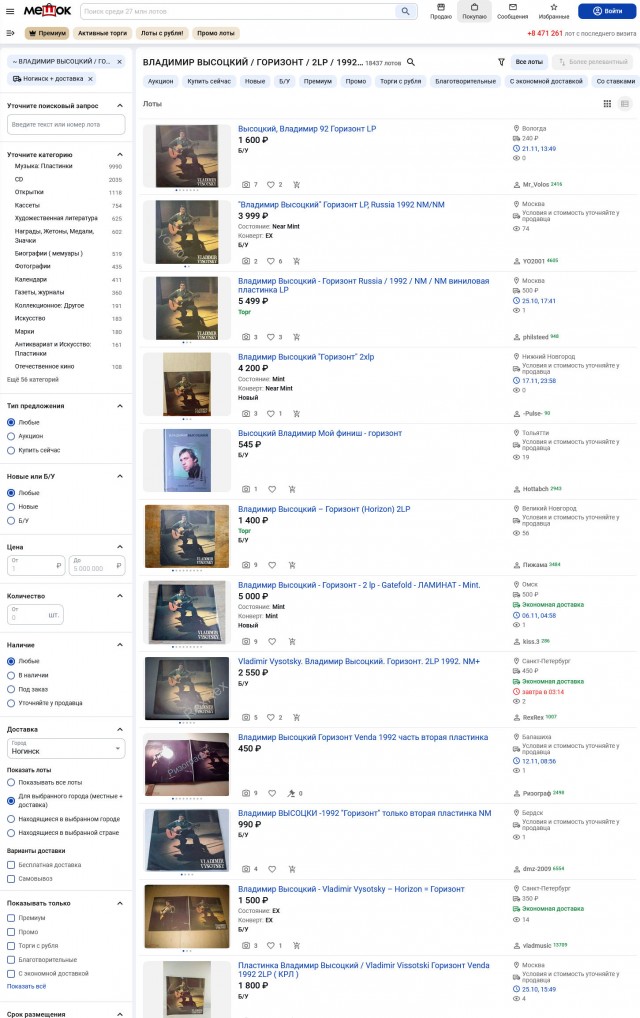Collapse the Уточните поисковый запрос section
640x1018 pixels.
click(x=120, y=105)
